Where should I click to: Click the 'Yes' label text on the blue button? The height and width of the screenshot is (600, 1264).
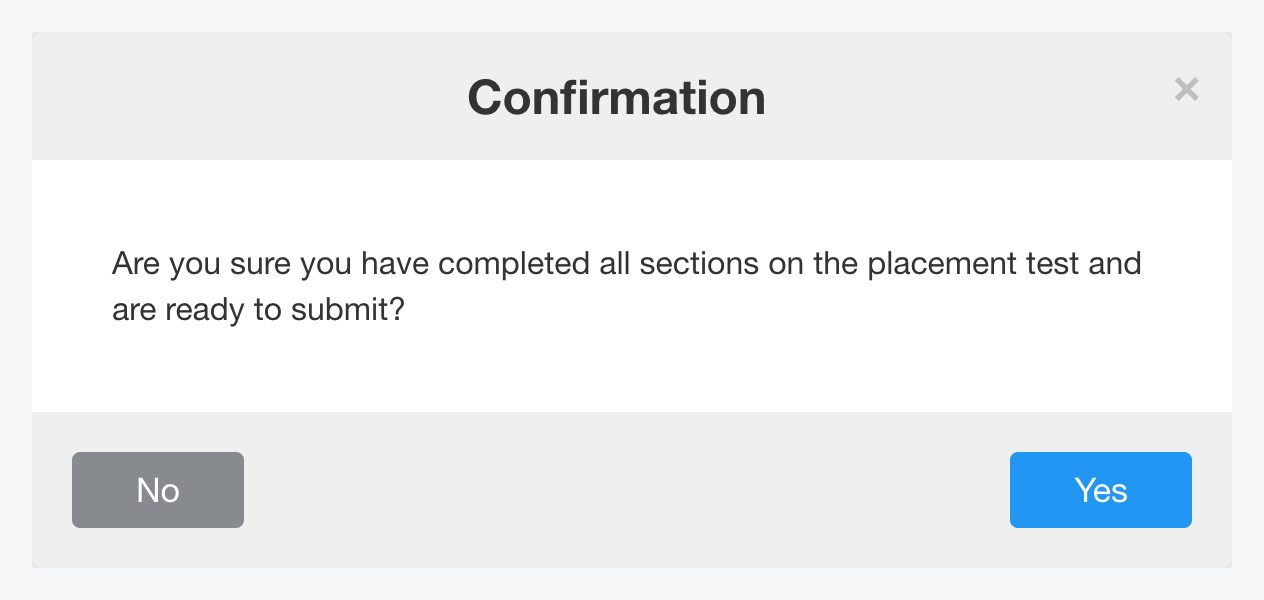click(1101, 490)
